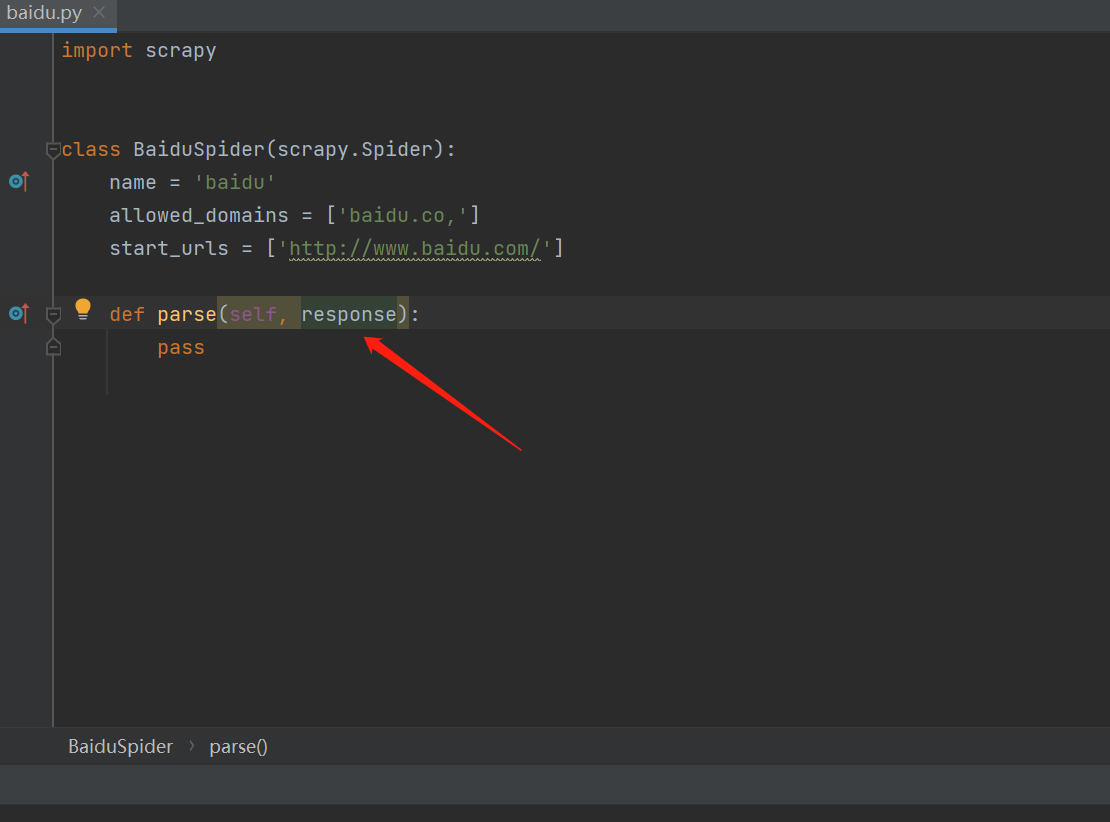Click the name variable assignment

point(132,183)
